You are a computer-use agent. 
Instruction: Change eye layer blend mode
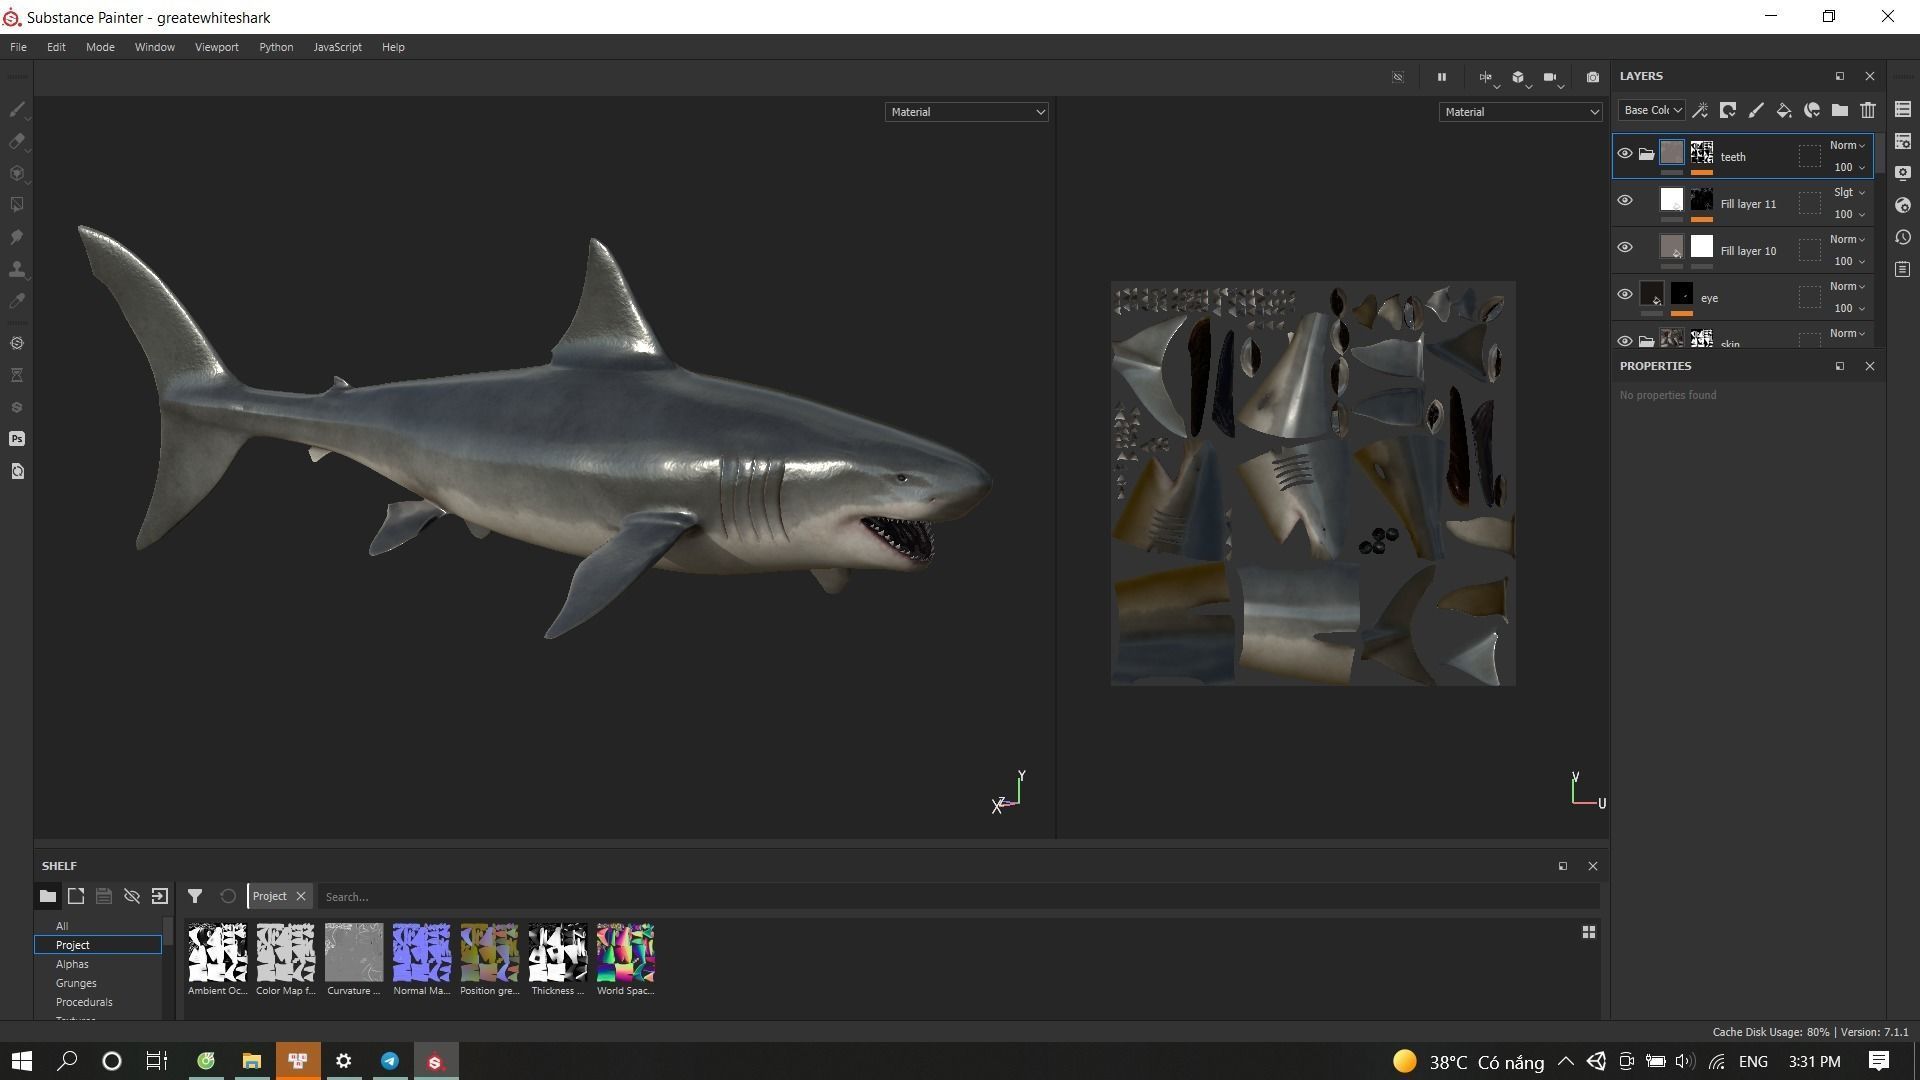[1847, 286]
